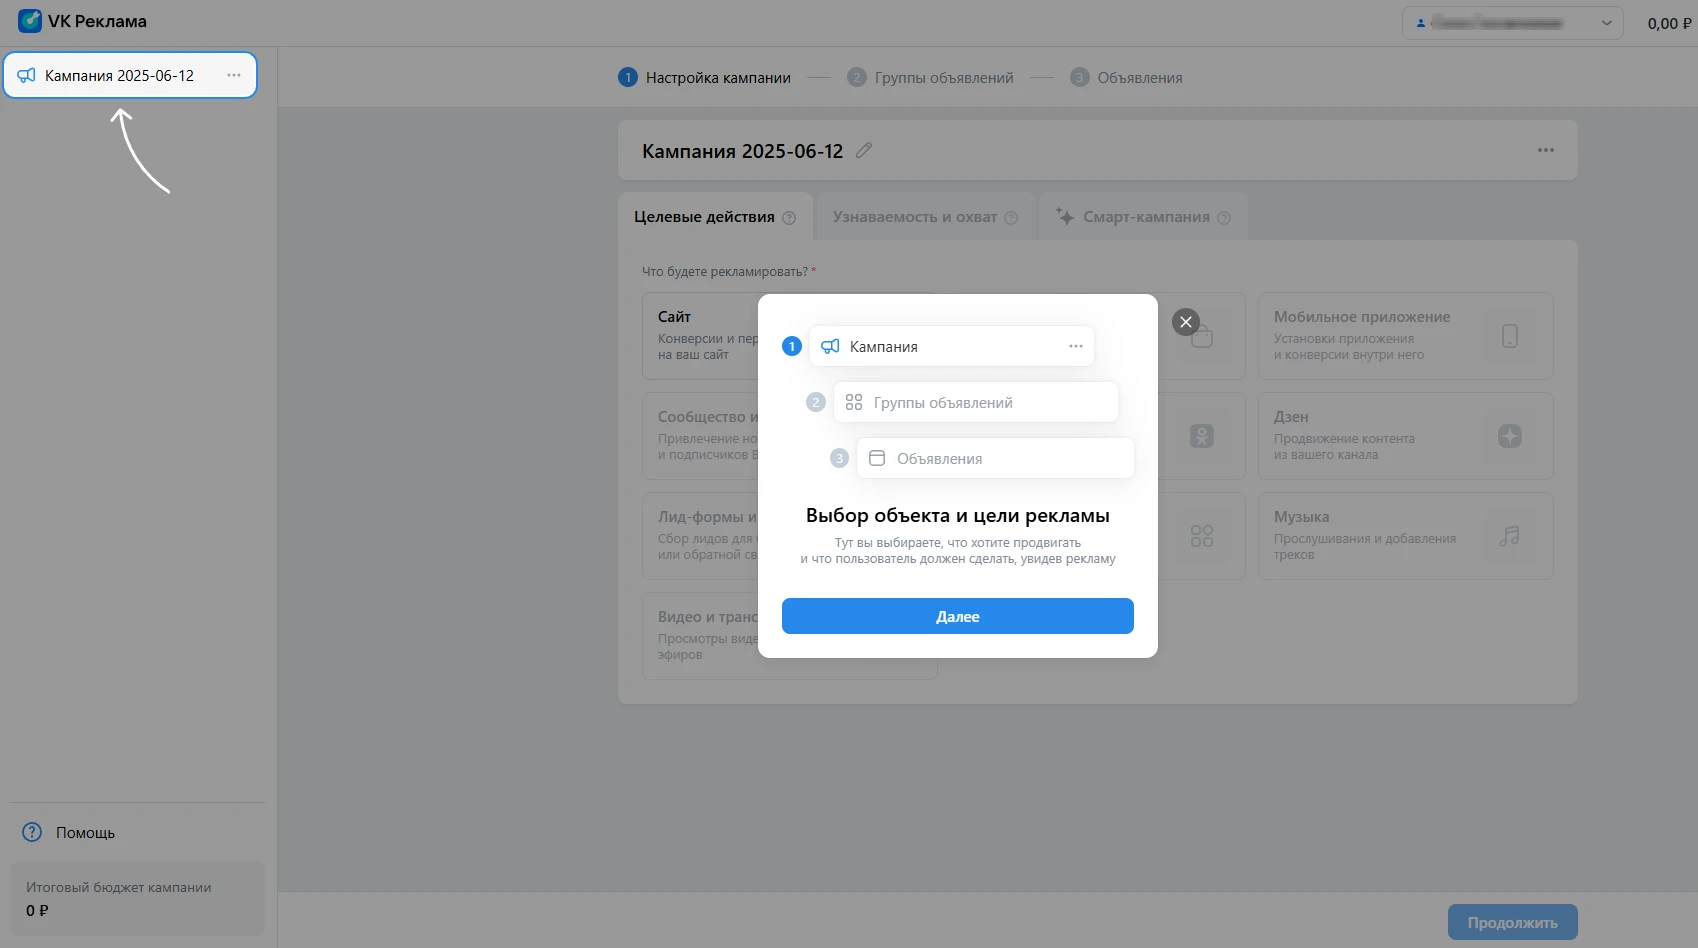The height and width of the screenshot is (948, 1698).
Task: Open three-dot menu of sidebar campaign
Action: click(234, 75)
